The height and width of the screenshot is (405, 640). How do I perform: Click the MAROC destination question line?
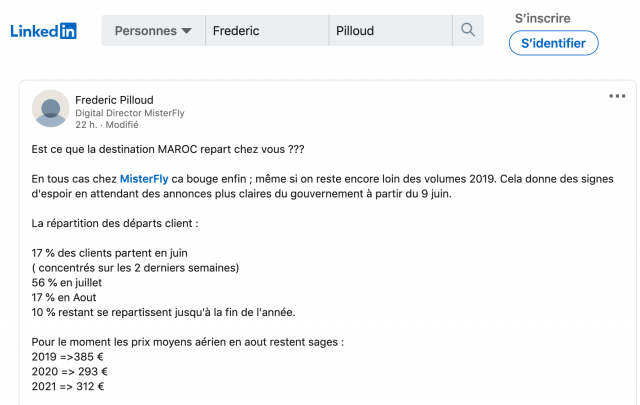(168, 149)
